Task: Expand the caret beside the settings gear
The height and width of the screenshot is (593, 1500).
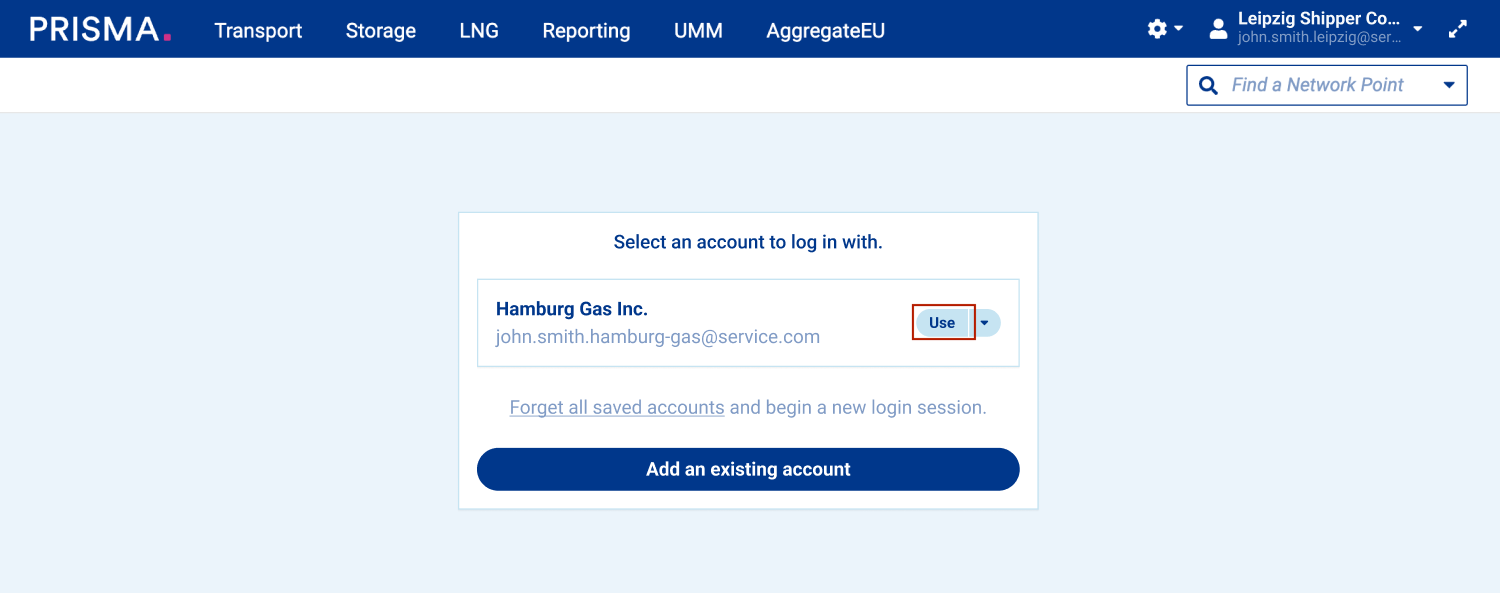Action: (x=1179, y=29)
